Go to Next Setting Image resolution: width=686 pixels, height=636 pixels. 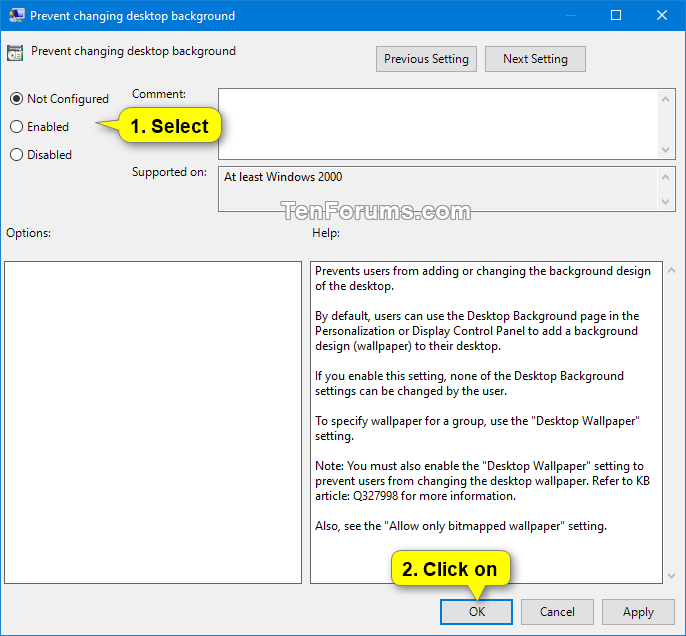pos(535,59)
